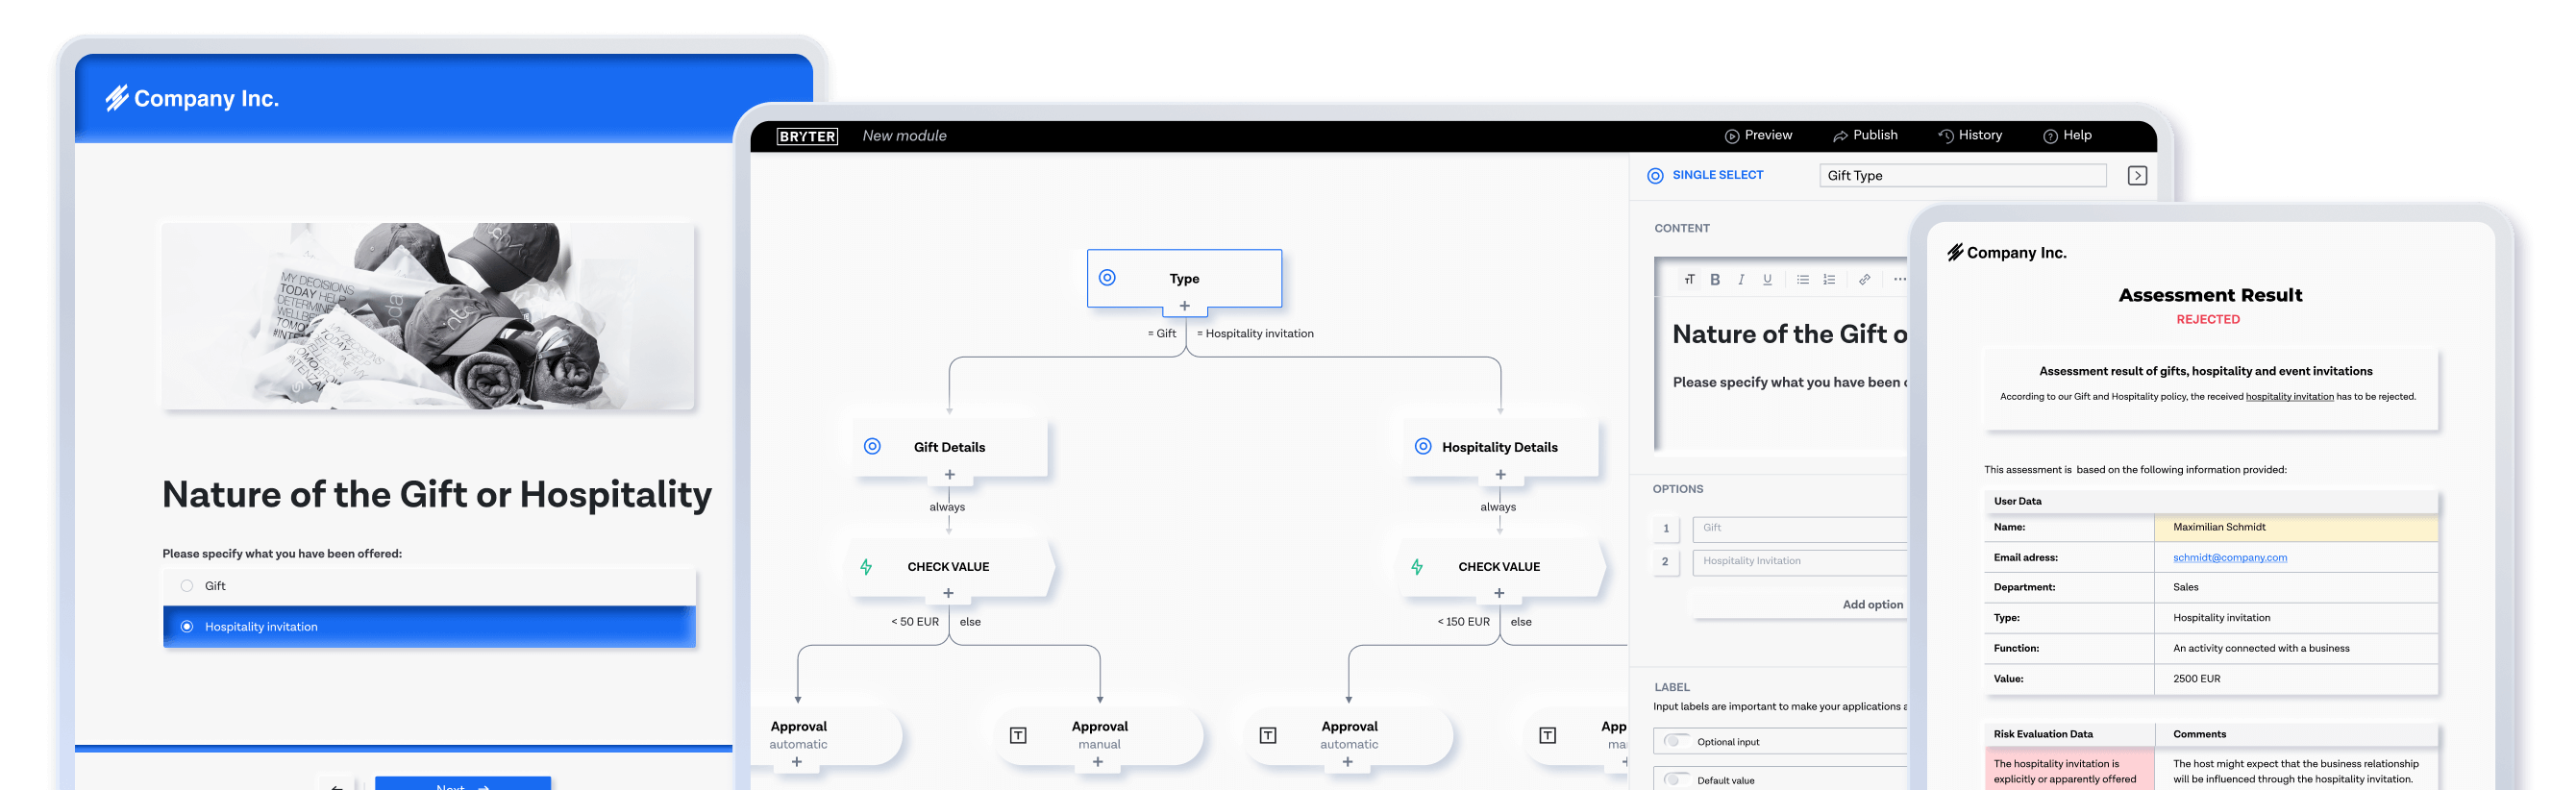Add node below right CHECK VALUE plus
The image size is (2576, 790).
1499,593
